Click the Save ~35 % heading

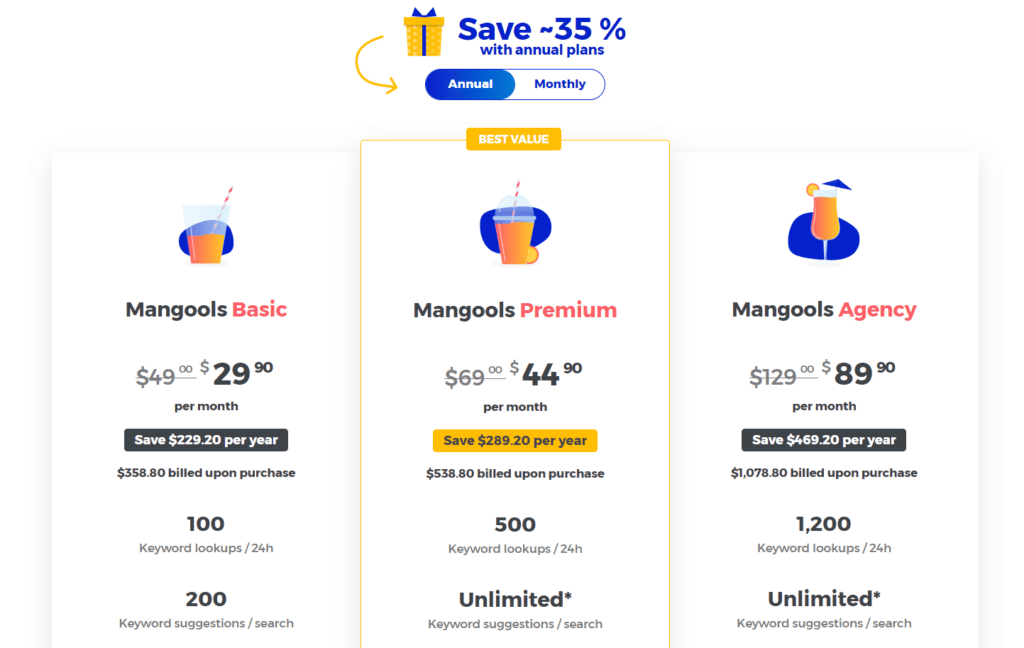(542, 29)
